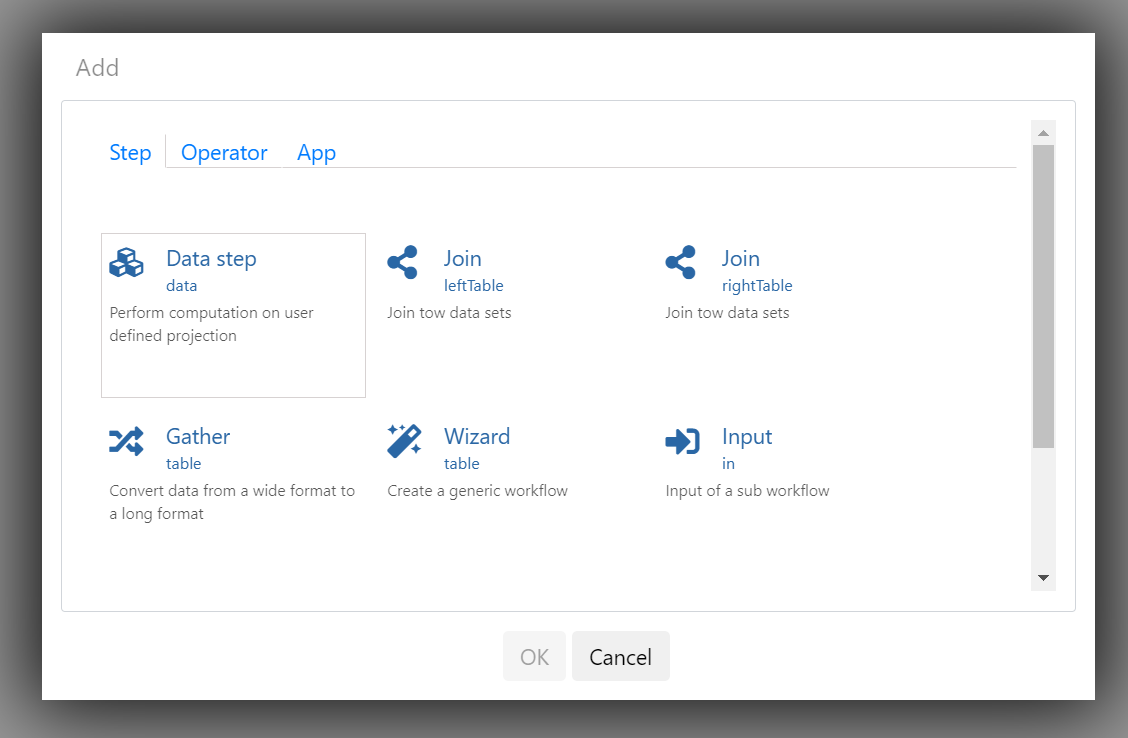
Task: Click the OK button
Action: click(535, 656)
